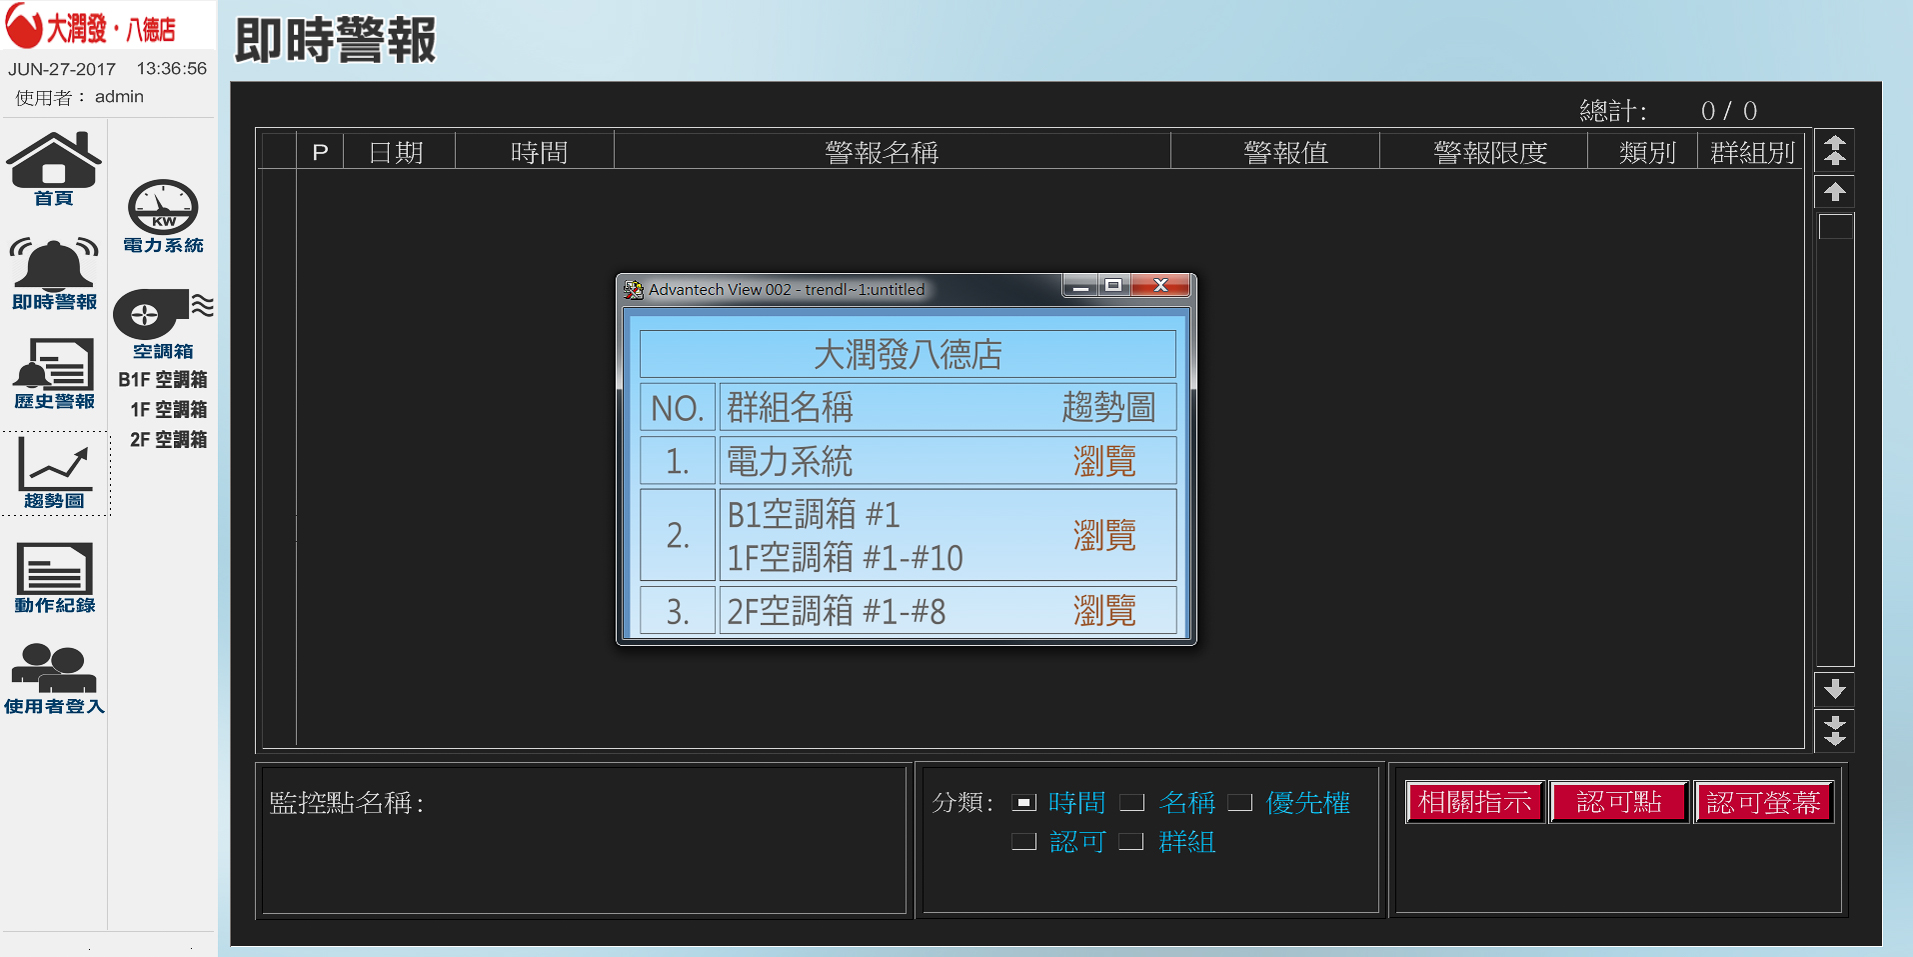Select 1F 空調箱 submenu item
This screenshot has width=1913, height=957.
coord(168,410)
